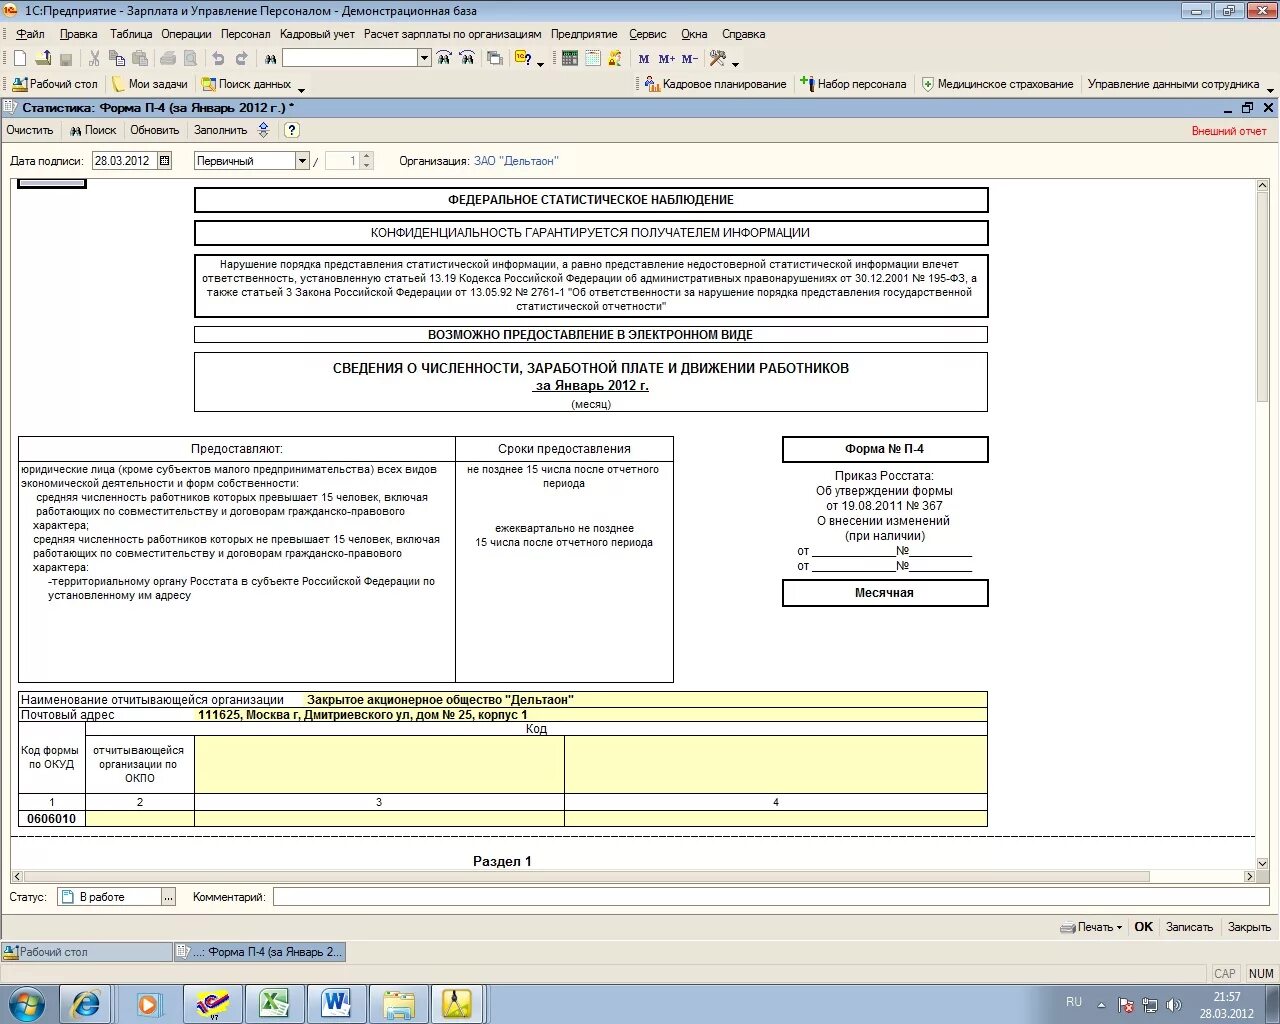Open Кадровое планирование from the toolbar

tap(716, 84)
